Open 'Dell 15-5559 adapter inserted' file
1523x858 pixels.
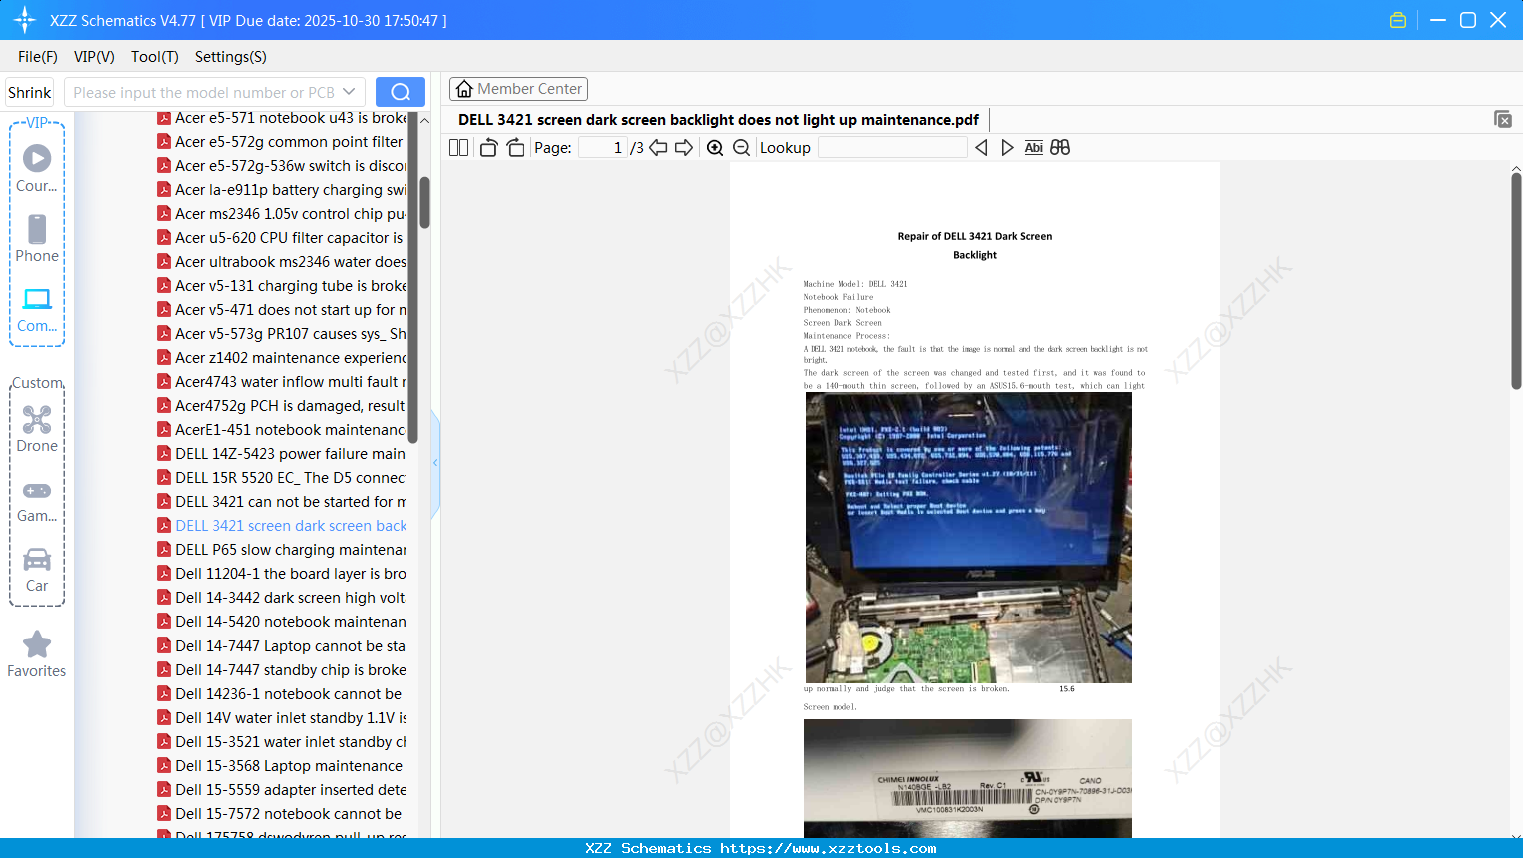[x=282, y=790]
